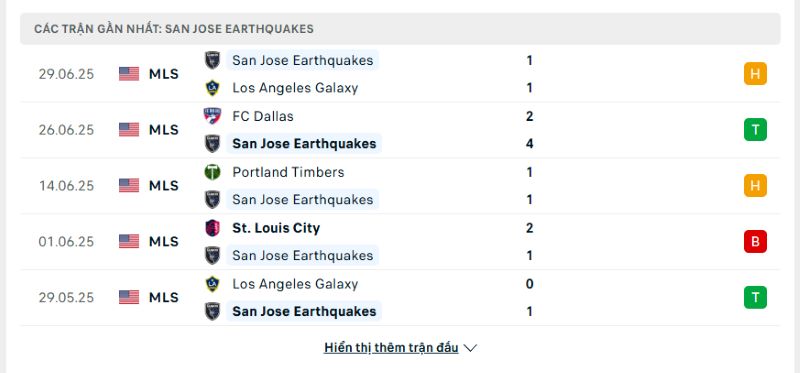Open Portland Timbers team page
Screen dimensions: 800x373
[288, 172]
